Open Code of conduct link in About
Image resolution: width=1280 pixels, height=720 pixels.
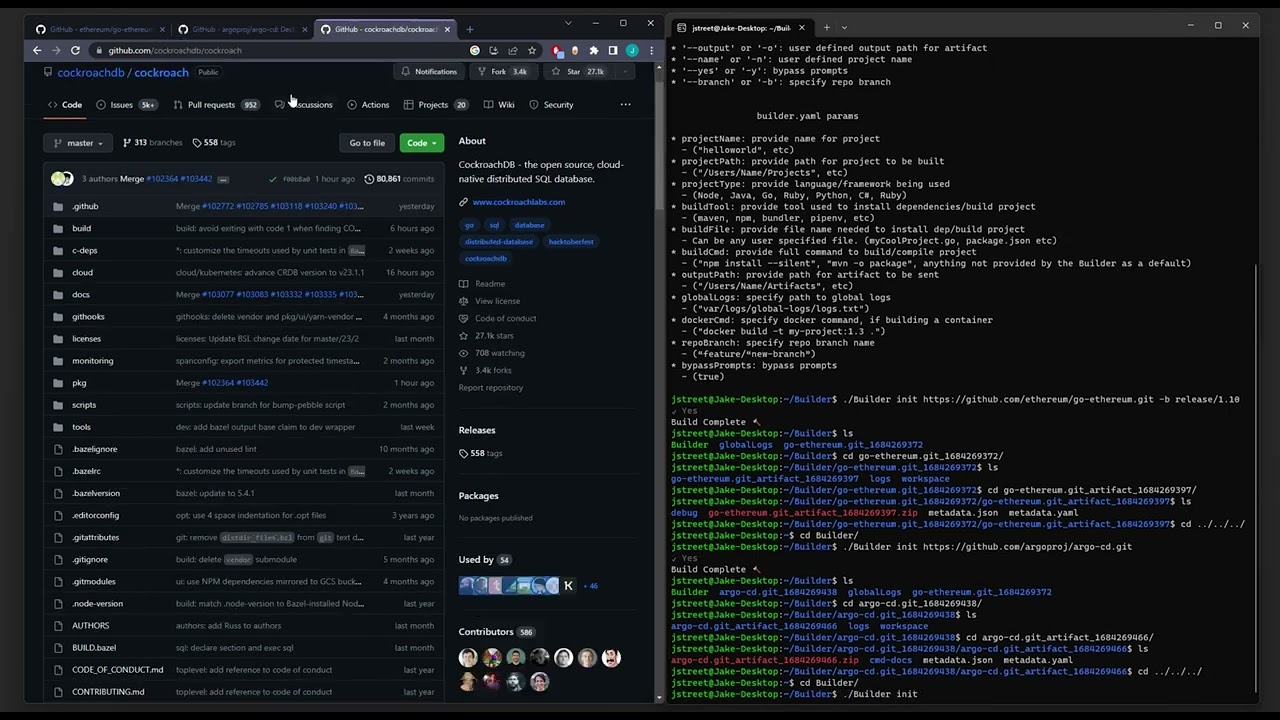pyautogui.click(x=497, y=318)
